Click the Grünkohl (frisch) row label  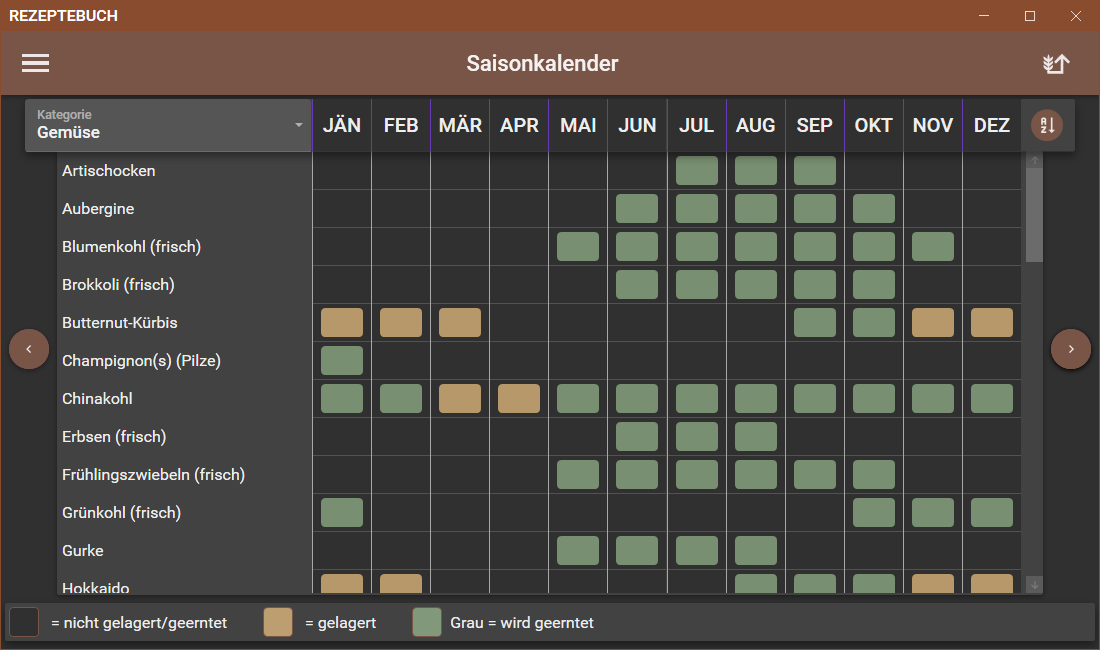tap(121, 513)
